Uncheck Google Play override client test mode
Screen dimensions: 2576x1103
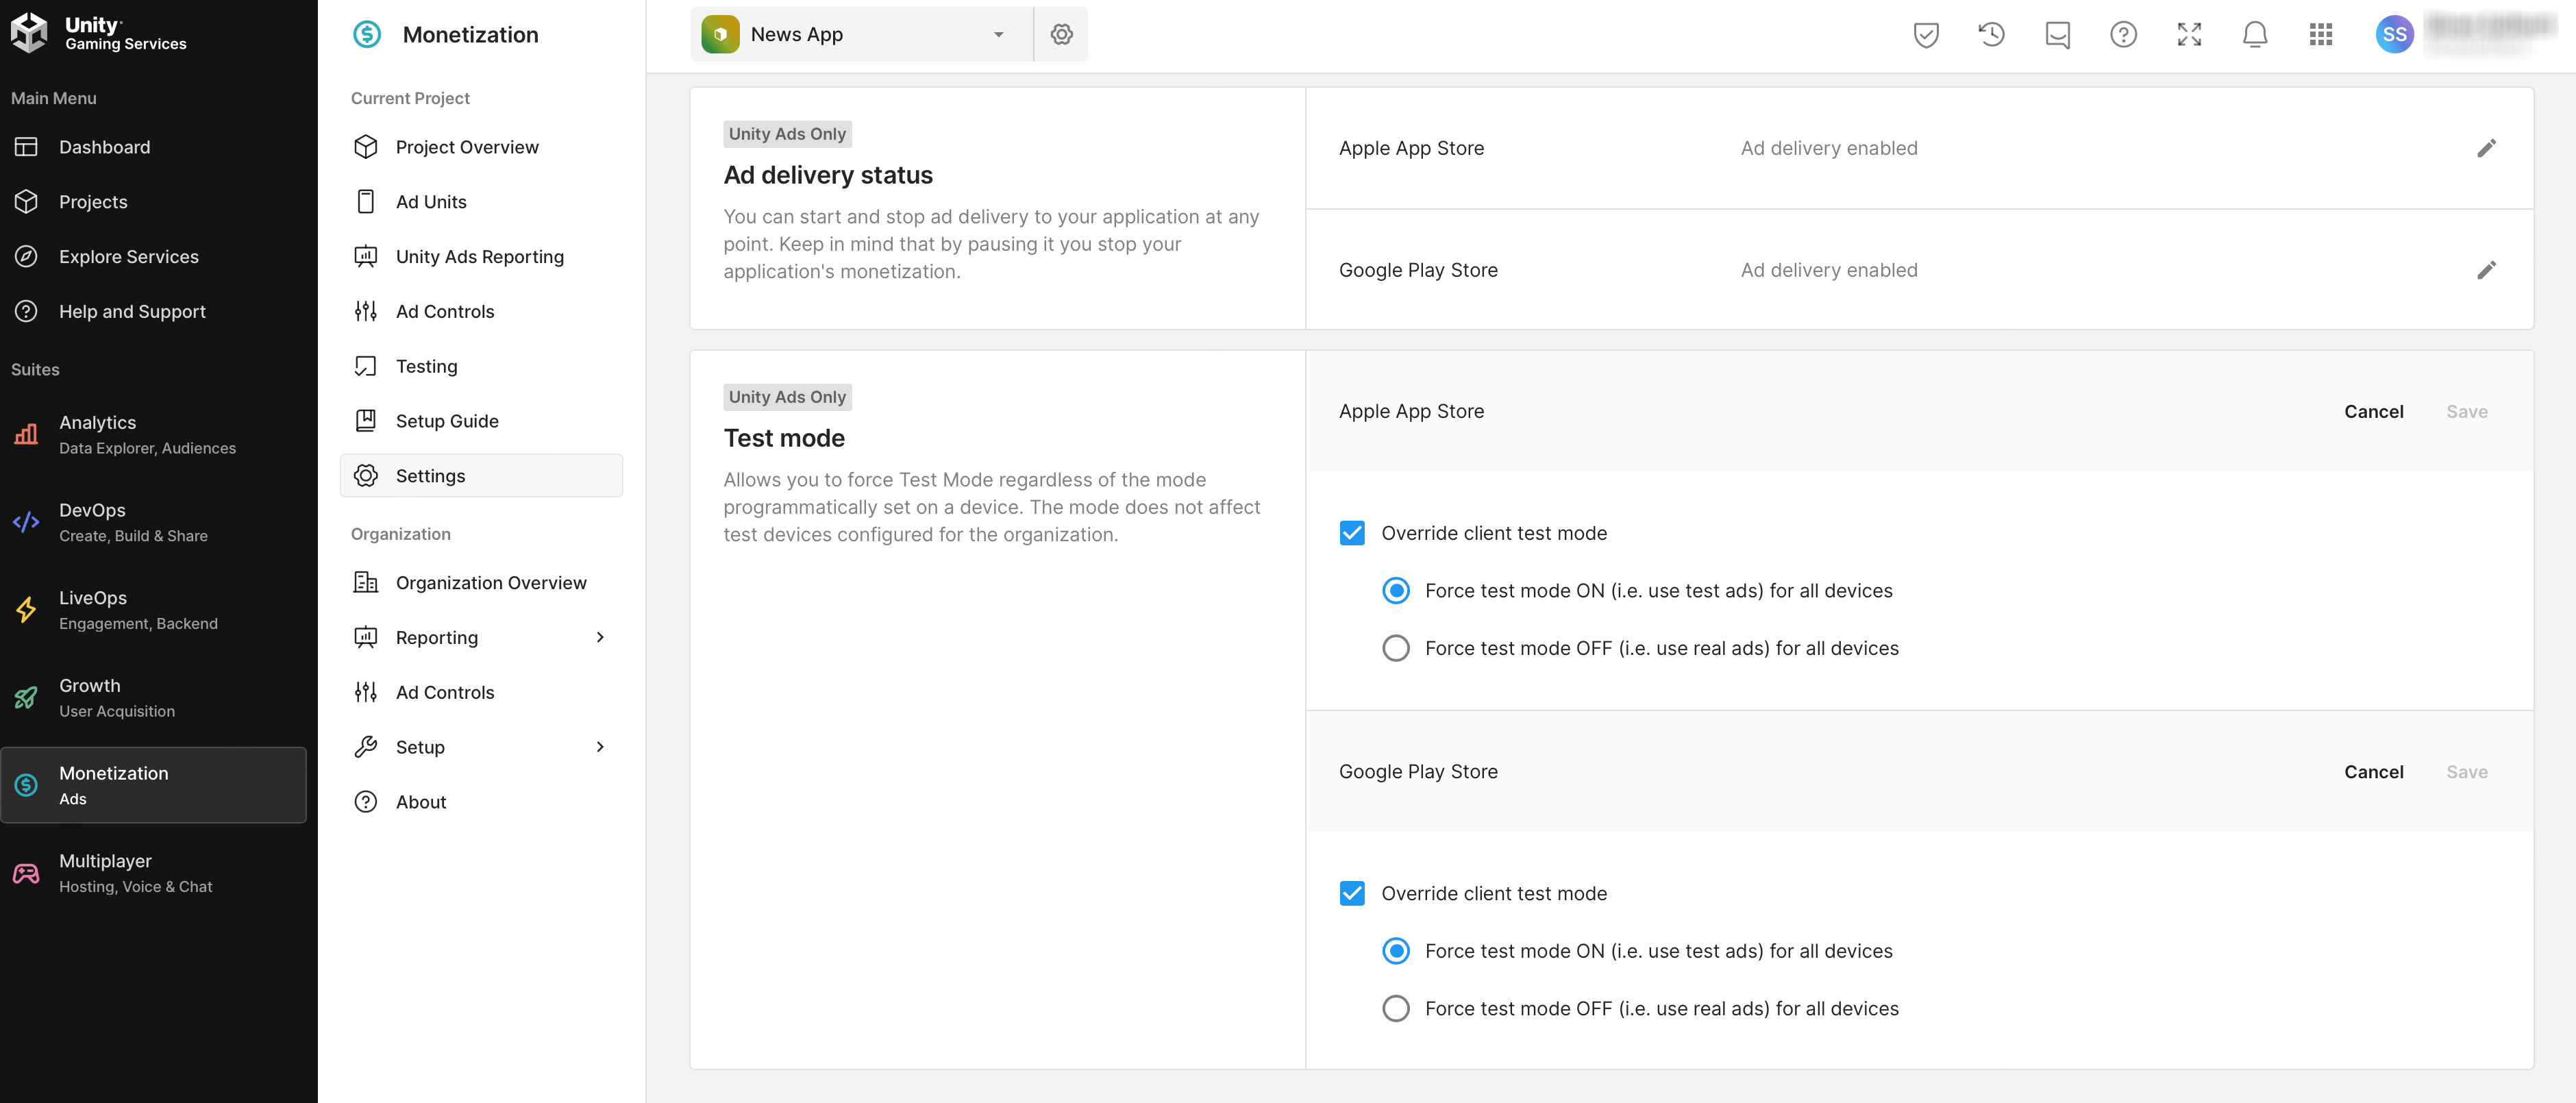[1352, 893]
